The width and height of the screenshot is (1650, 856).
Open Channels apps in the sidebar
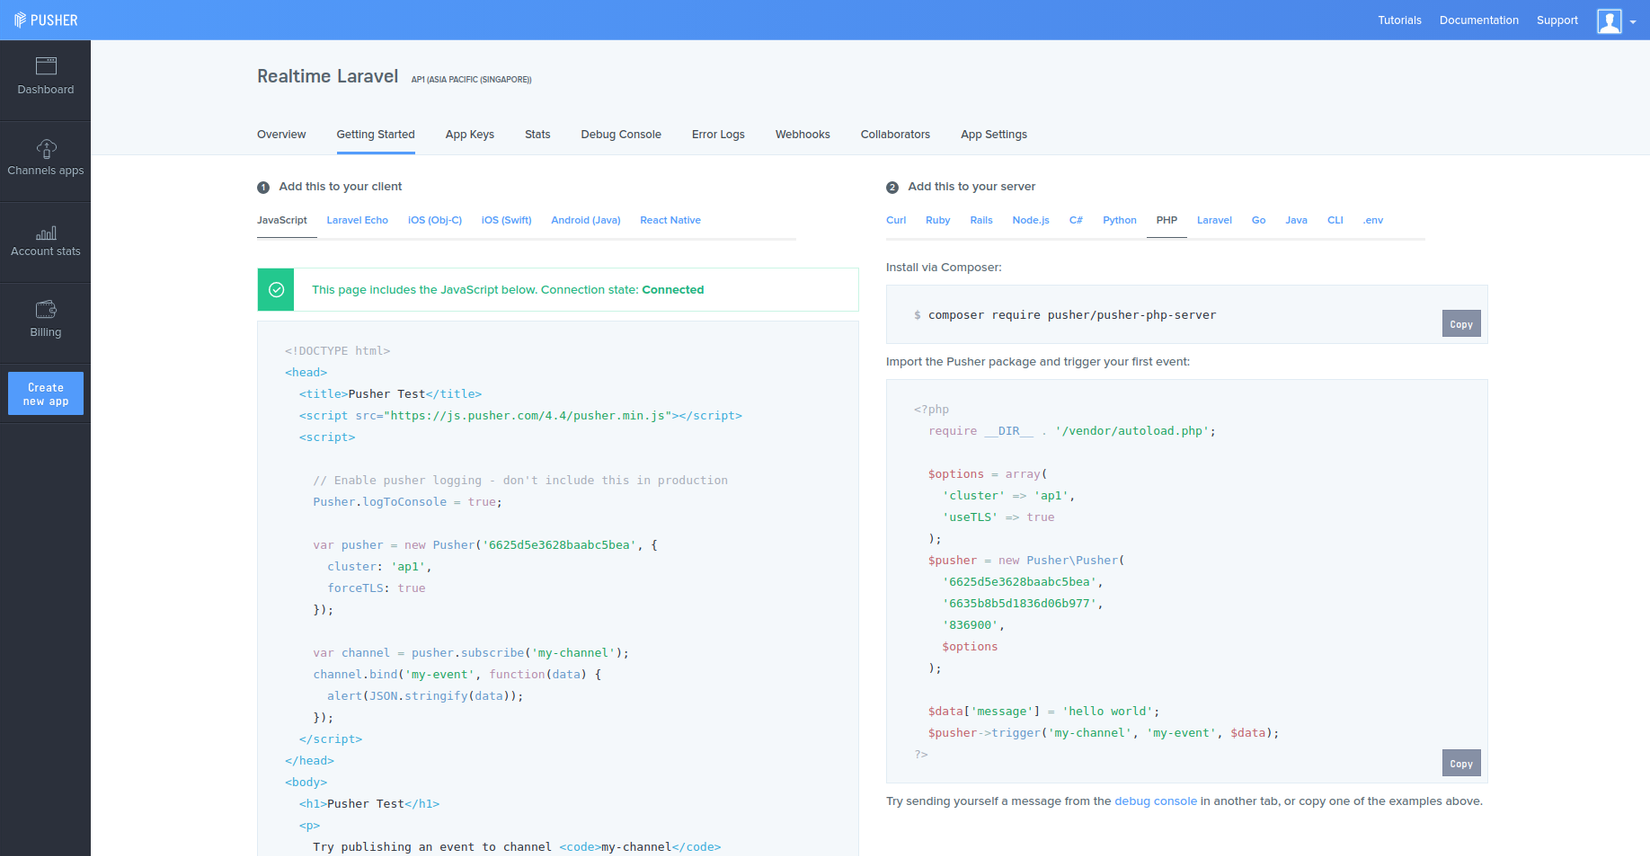pos(45,158)
